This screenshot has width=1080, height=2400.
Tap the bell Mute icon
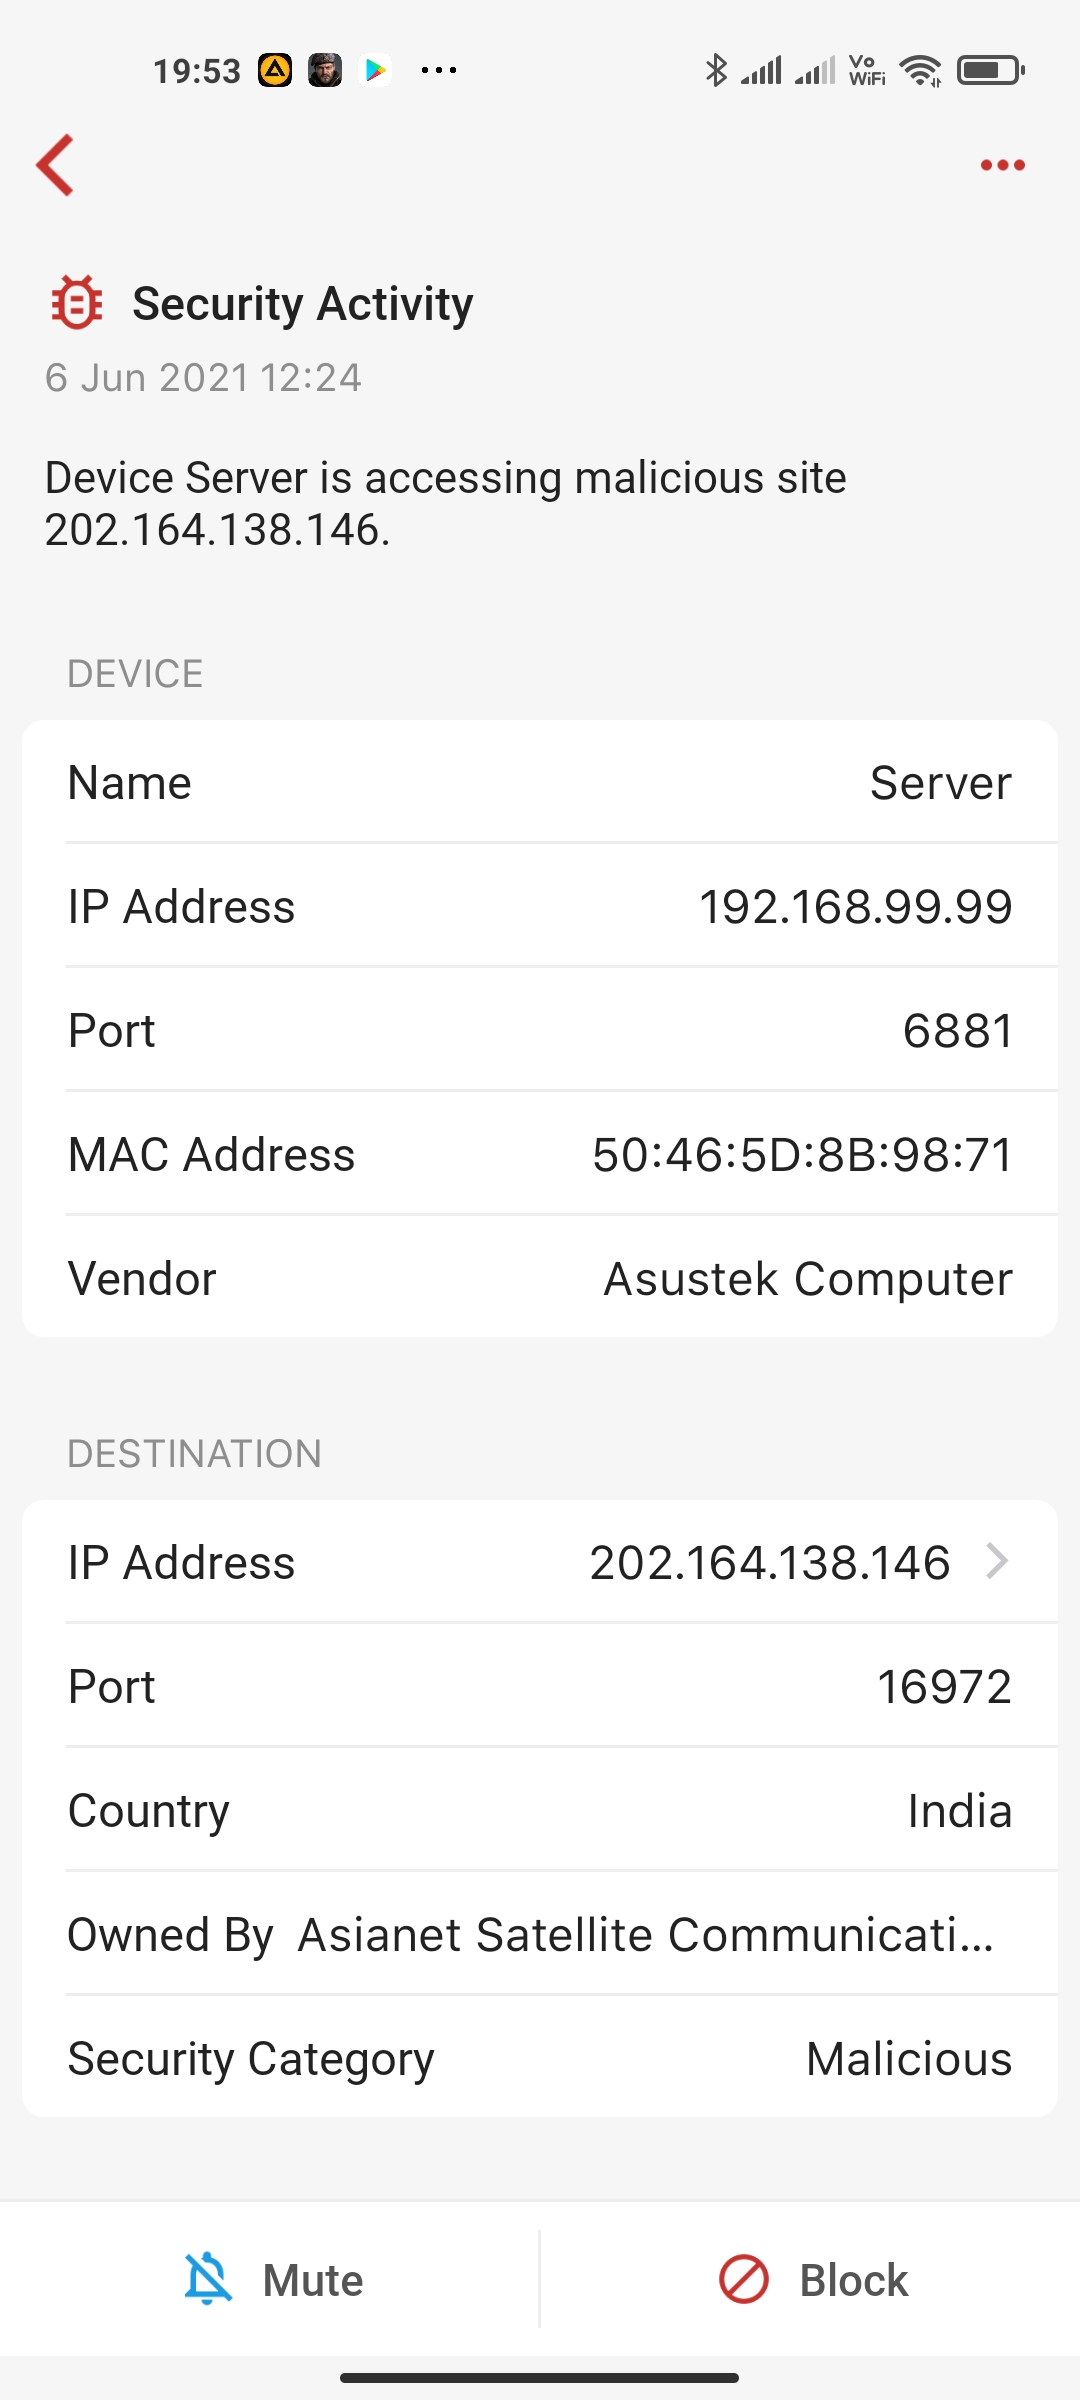click(208, 2280)
